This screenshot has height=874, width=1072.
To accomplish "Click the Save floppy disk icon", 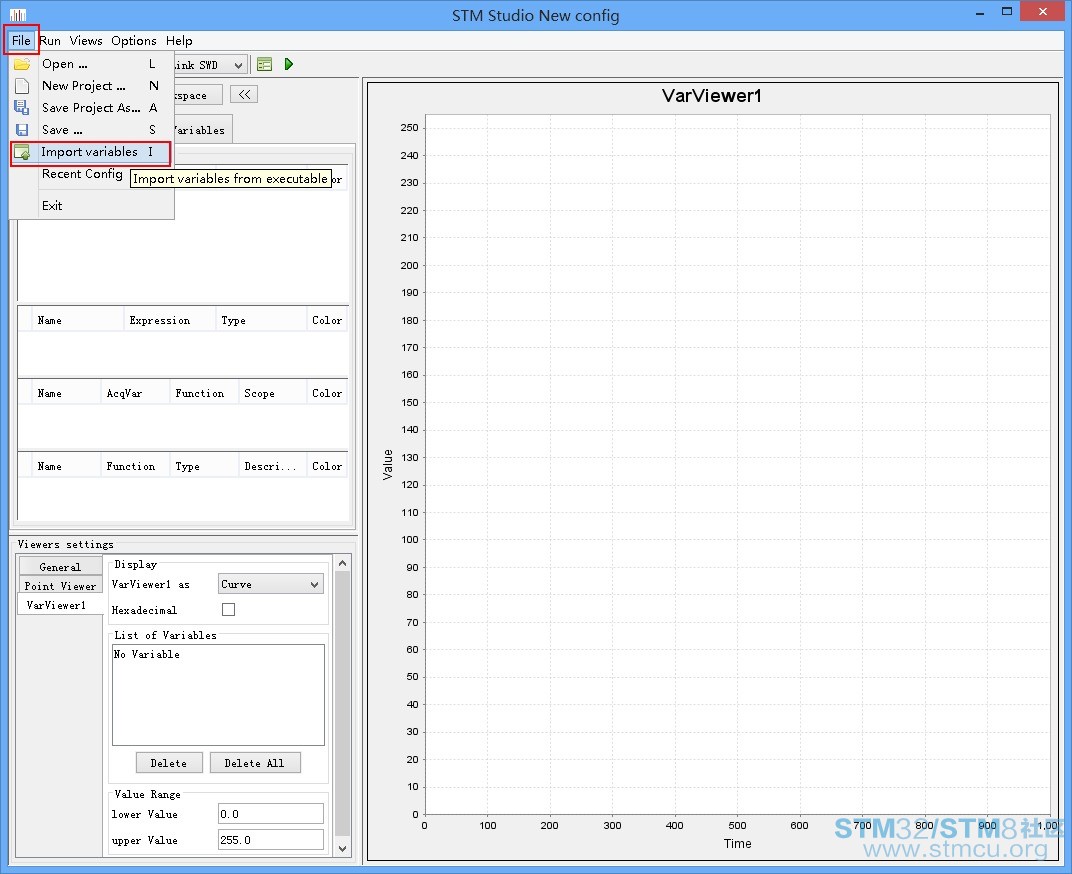I will pyautogui.click(x=22, y=130).
